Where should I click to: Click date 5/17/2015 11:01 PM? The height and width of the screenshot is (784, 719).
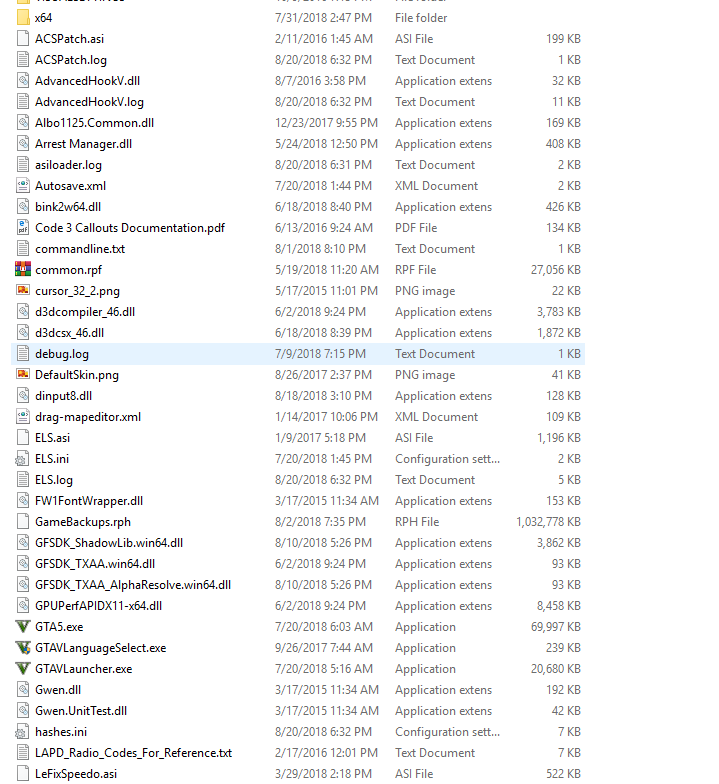pyautogui.click(x=326, y=291)
